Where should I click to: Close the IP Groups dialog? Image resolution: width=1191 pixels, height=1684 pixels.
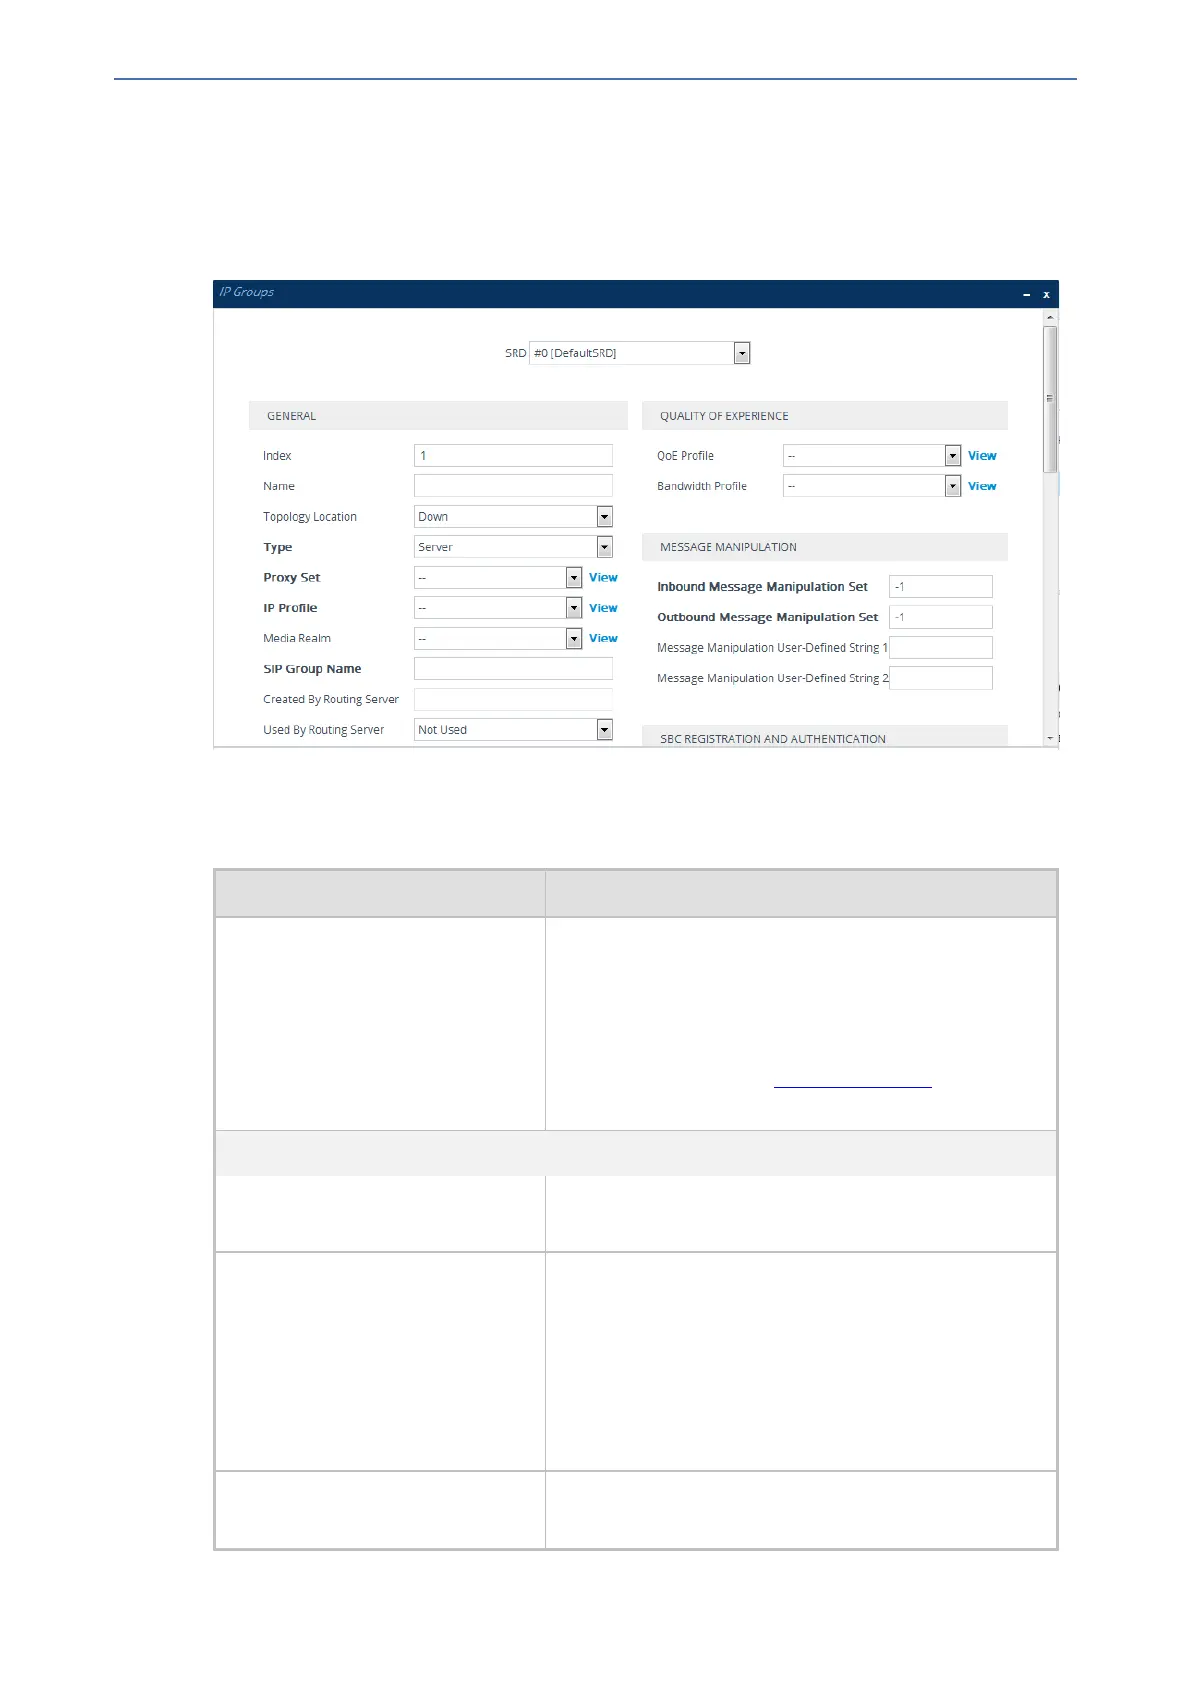tap(1046, 294)
